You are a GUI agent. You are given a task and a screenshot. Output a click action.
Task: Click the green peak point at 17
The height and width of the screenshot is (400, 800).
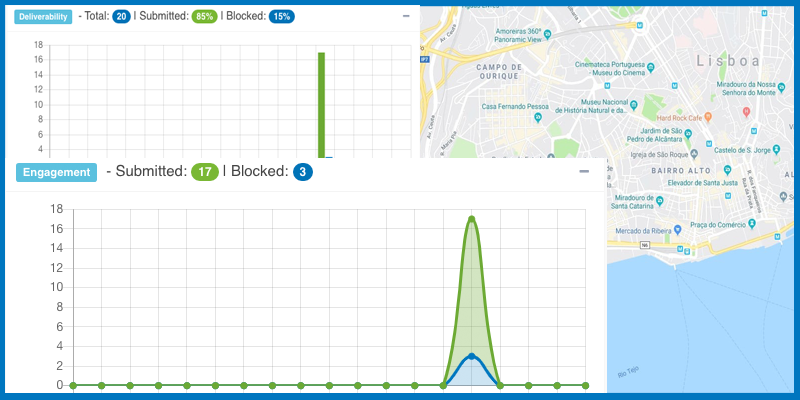coord(471,219)
